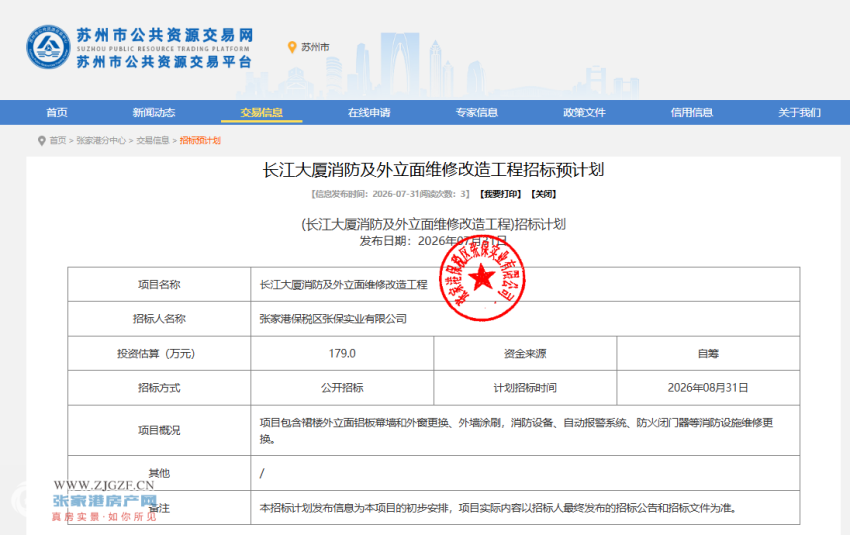The width and height of the screenshot is (850, 535).
Task: Click the 招标预计划 breadcrumb link
Action: pos(200,140)
